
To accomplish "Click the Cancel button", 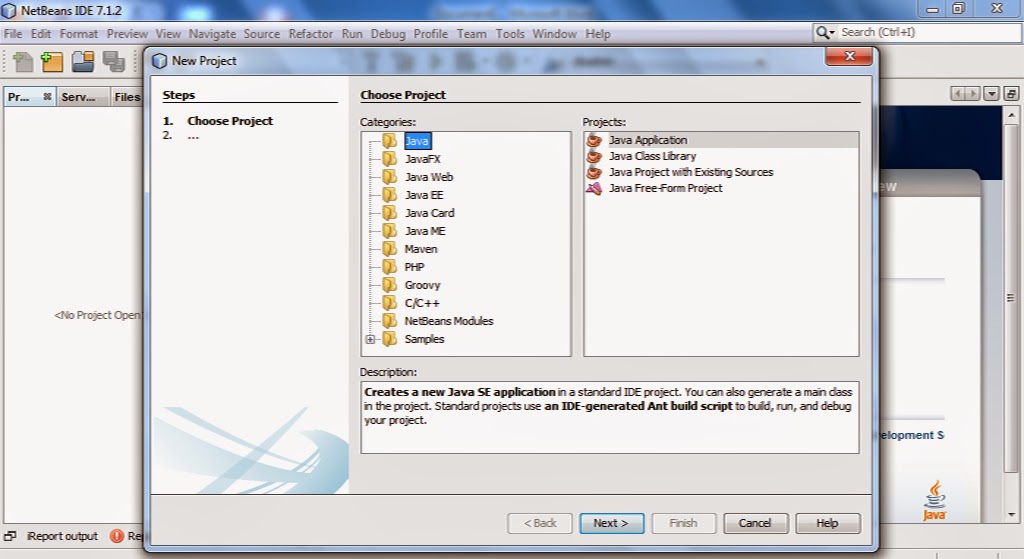I will click(x=755, y=523).
